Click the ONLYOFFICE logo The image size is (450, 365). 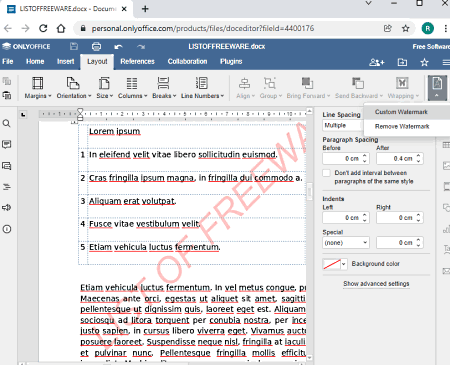[x=26, y=47]
